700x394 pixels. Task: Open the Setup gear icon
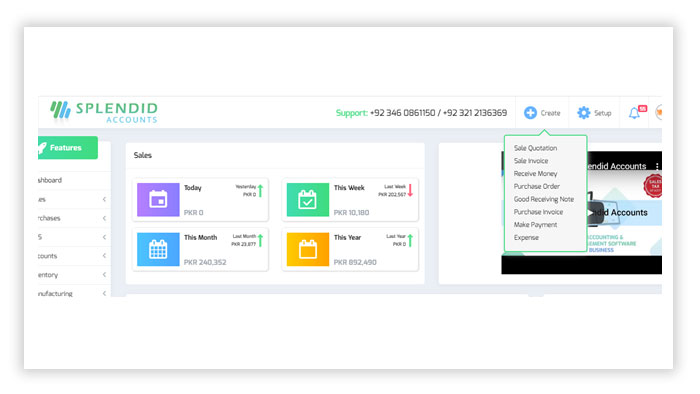(583, 113)
